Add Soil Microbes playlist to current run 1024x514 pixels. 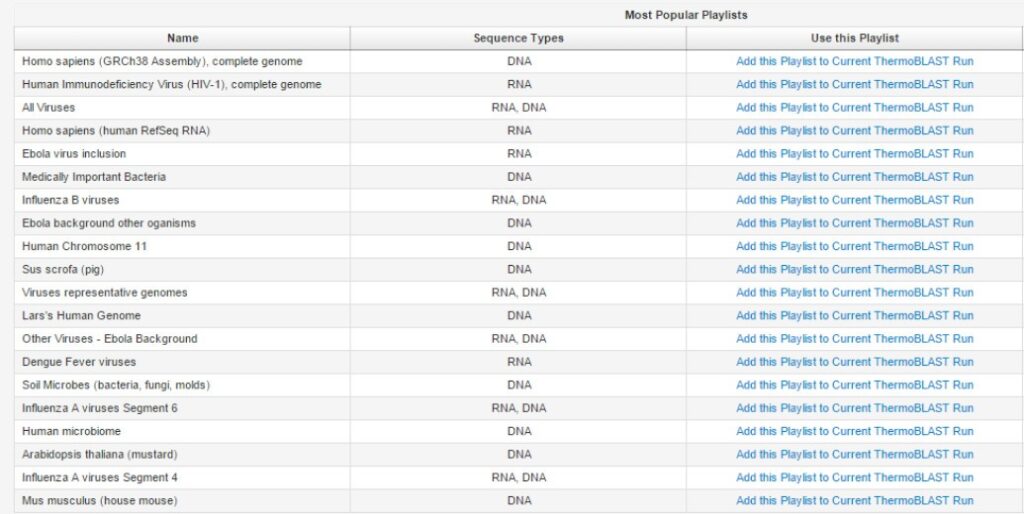(854, 385)
